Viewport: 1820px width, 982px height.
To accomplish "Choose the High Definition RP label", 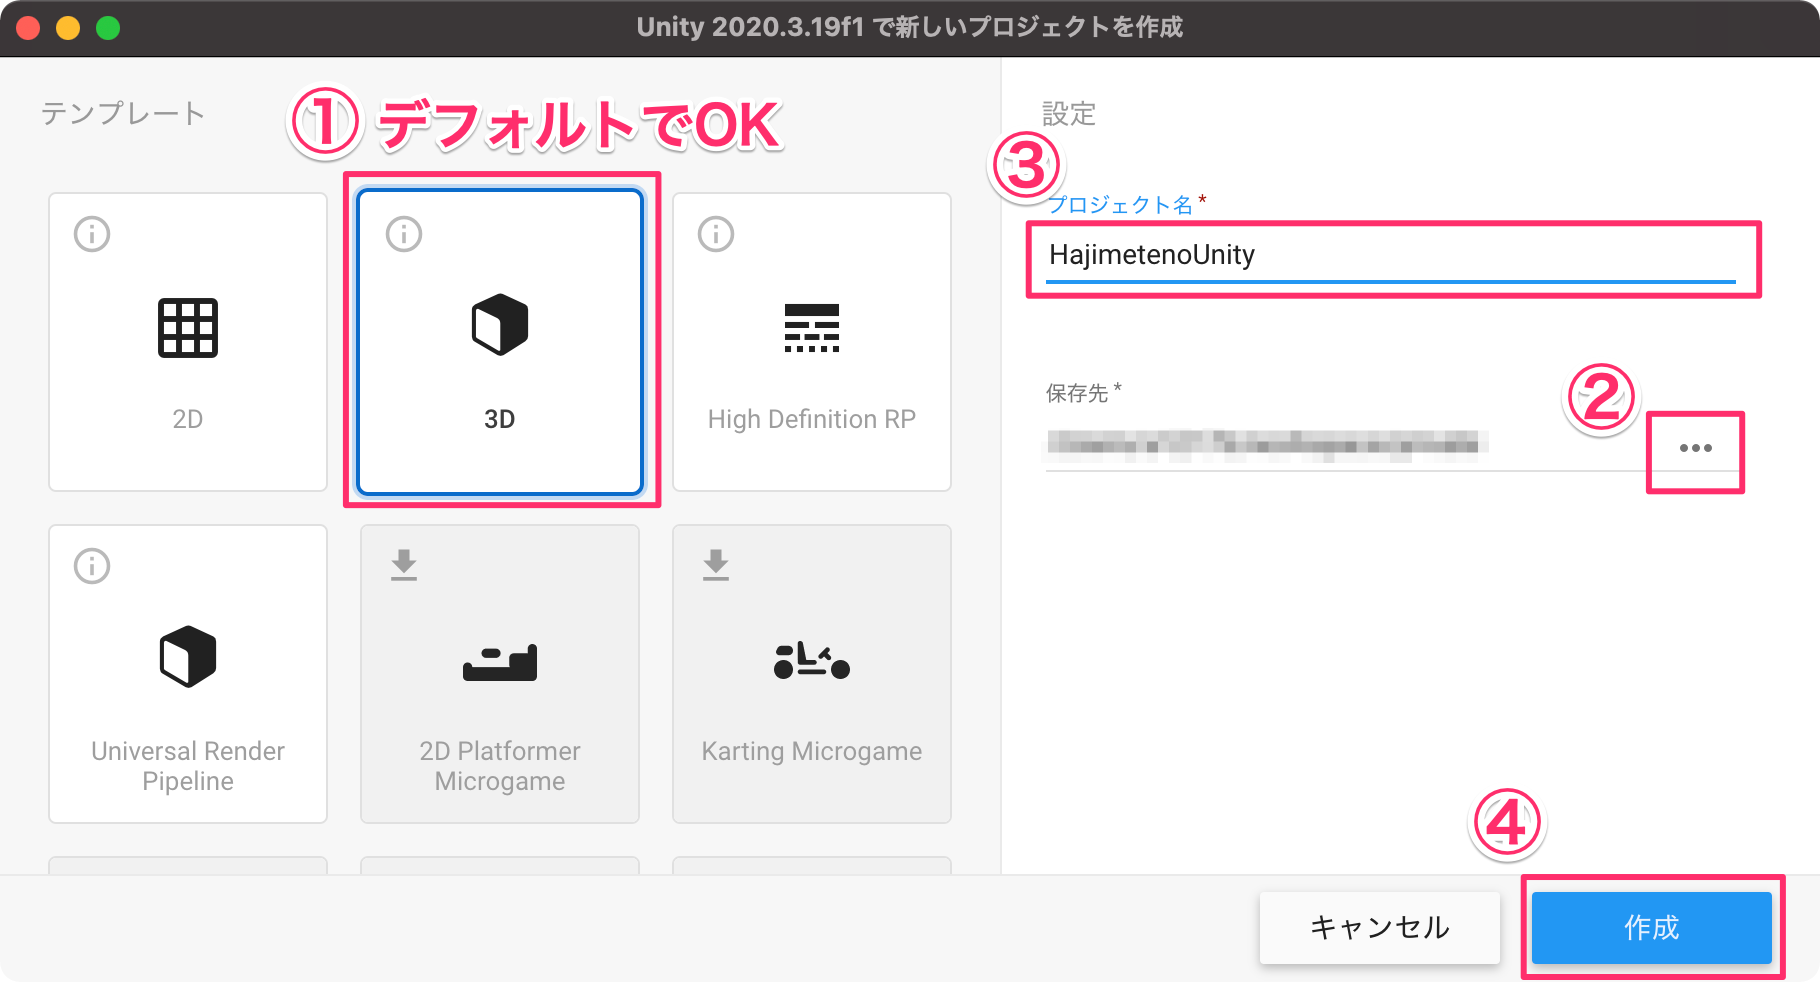I will pyautogui.click(x=812, y=419).
